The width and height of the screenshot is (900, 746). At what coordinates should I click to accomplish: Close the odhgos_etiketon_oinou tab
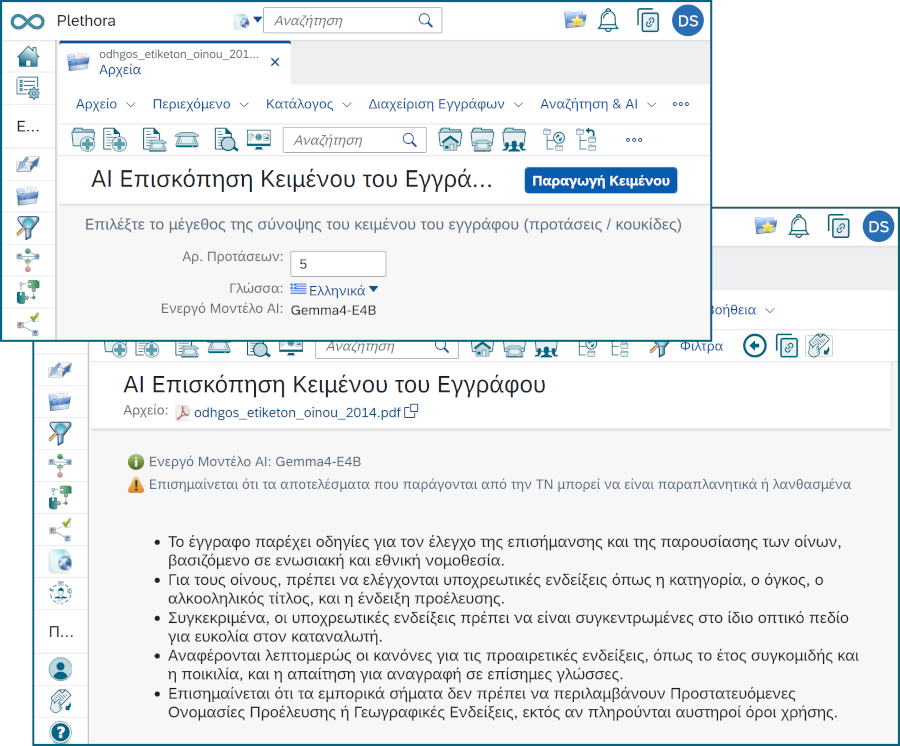pos(275,62)
